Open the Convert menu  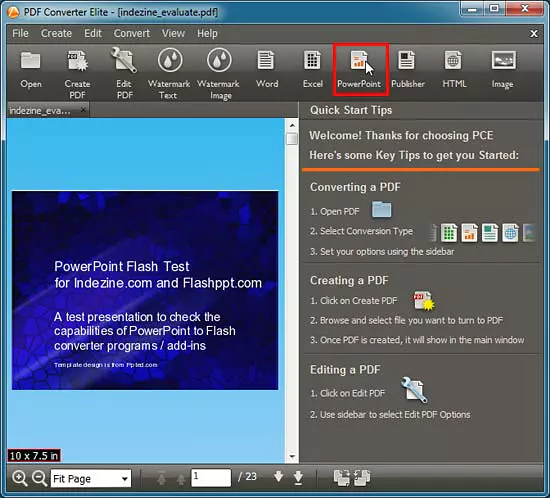coord(132,33)
